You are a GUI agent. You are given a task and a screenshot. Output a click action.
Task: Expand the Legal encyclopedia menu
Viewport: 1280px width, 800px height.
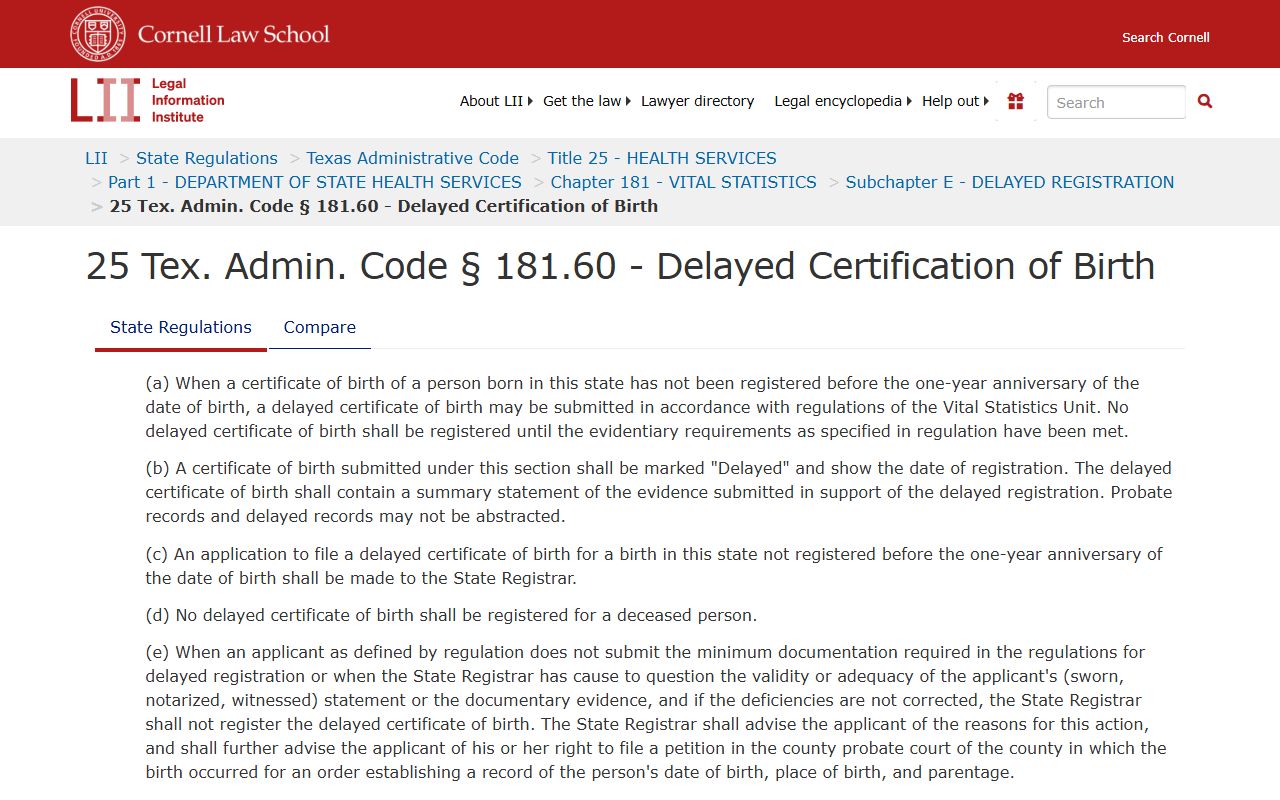click(x=843, y=101)
